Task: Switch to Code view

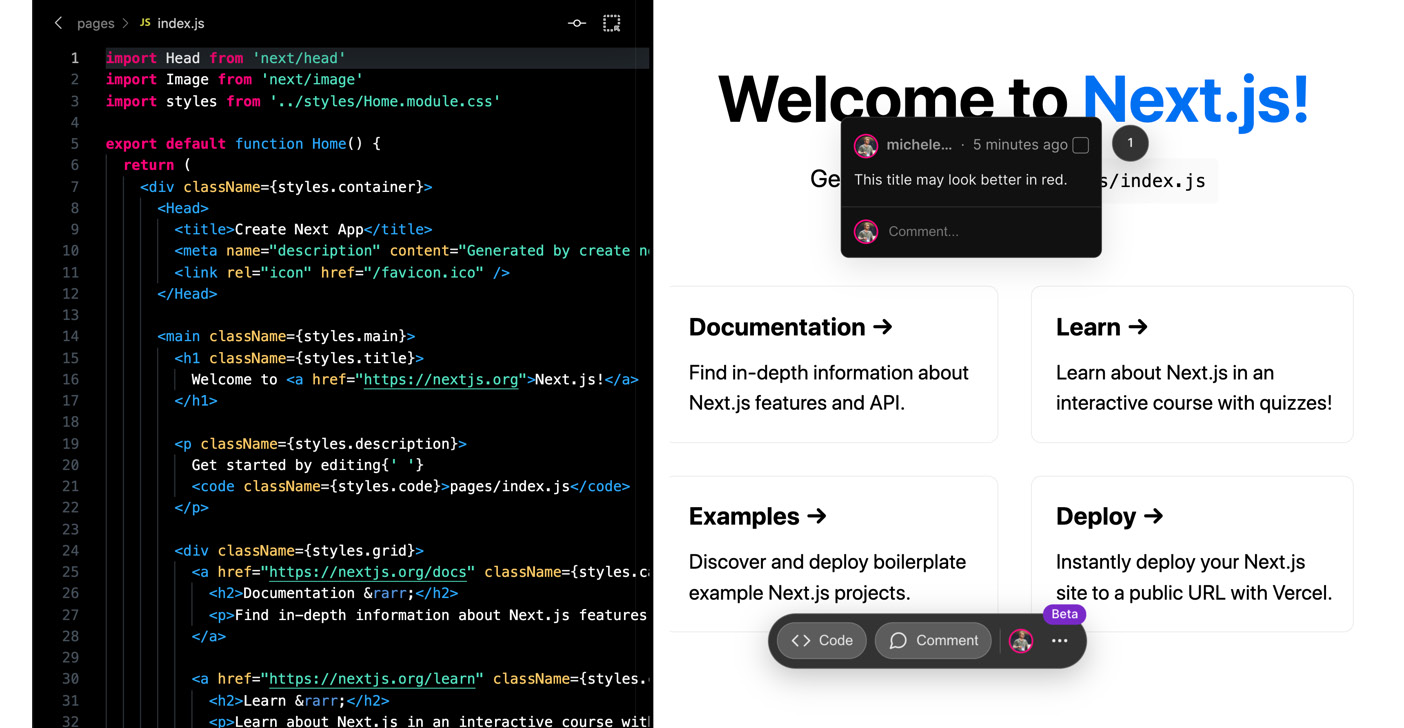Action: 820,640
